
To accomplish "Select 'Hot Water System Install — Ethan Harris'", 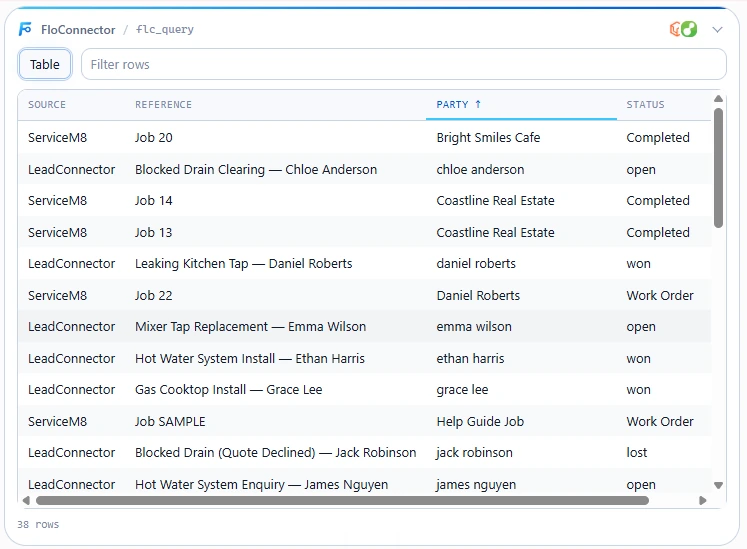I will pos(250,358).
